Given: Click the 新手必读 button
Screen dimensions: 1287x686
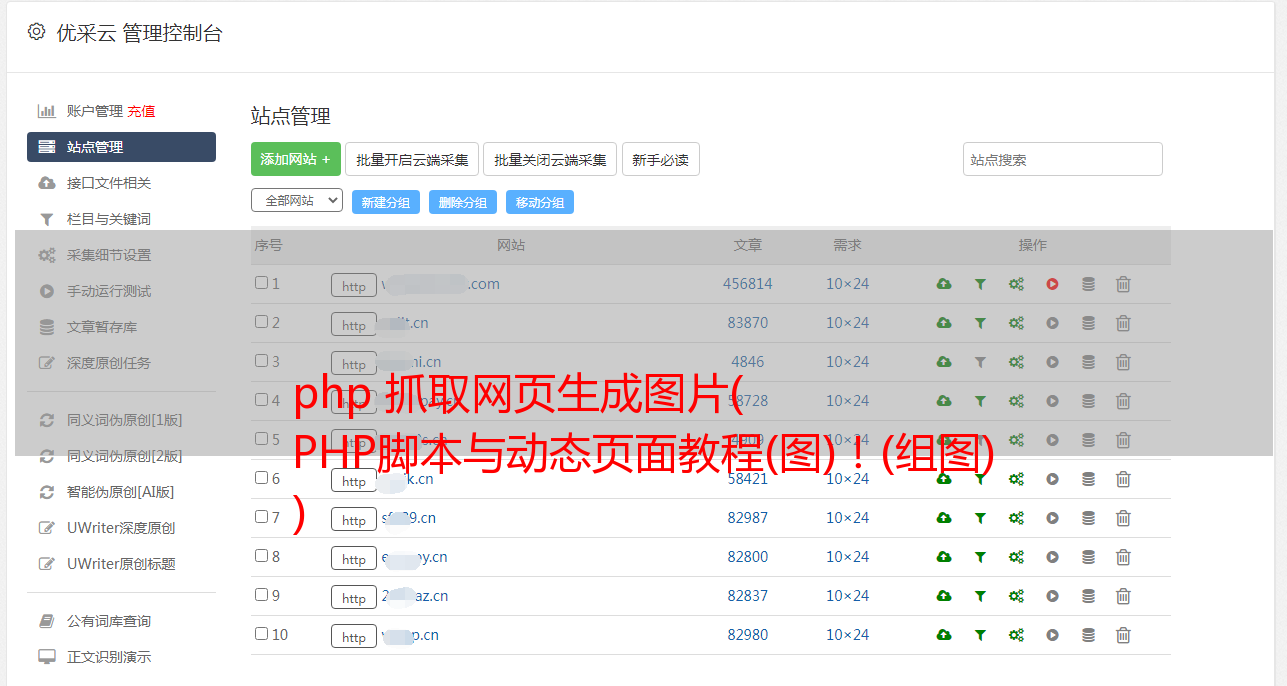Looking at the screenshot, I should [x=661, y=159].
